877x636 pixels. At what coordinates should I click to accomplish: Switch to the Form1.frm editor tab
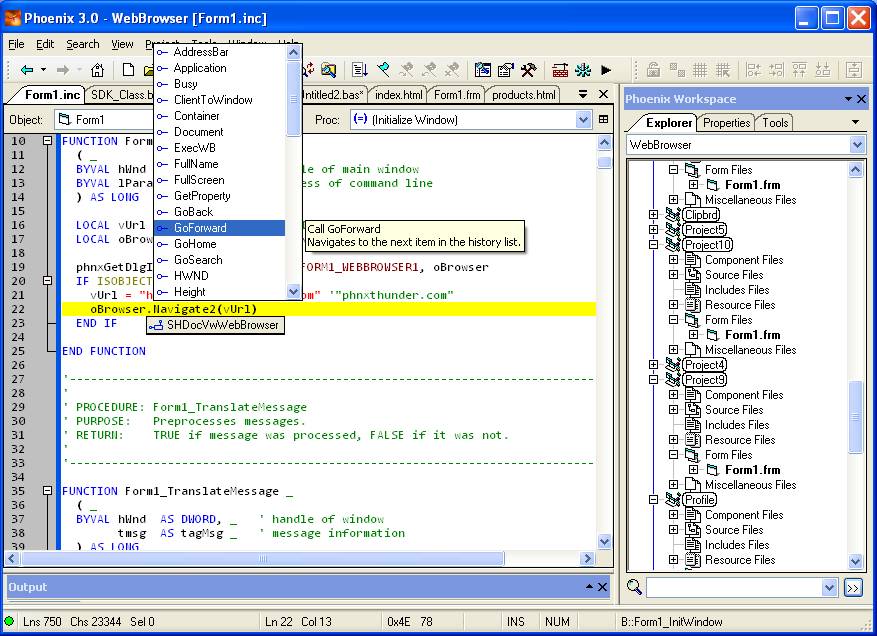pyautogui.click(x=457, y=95)
